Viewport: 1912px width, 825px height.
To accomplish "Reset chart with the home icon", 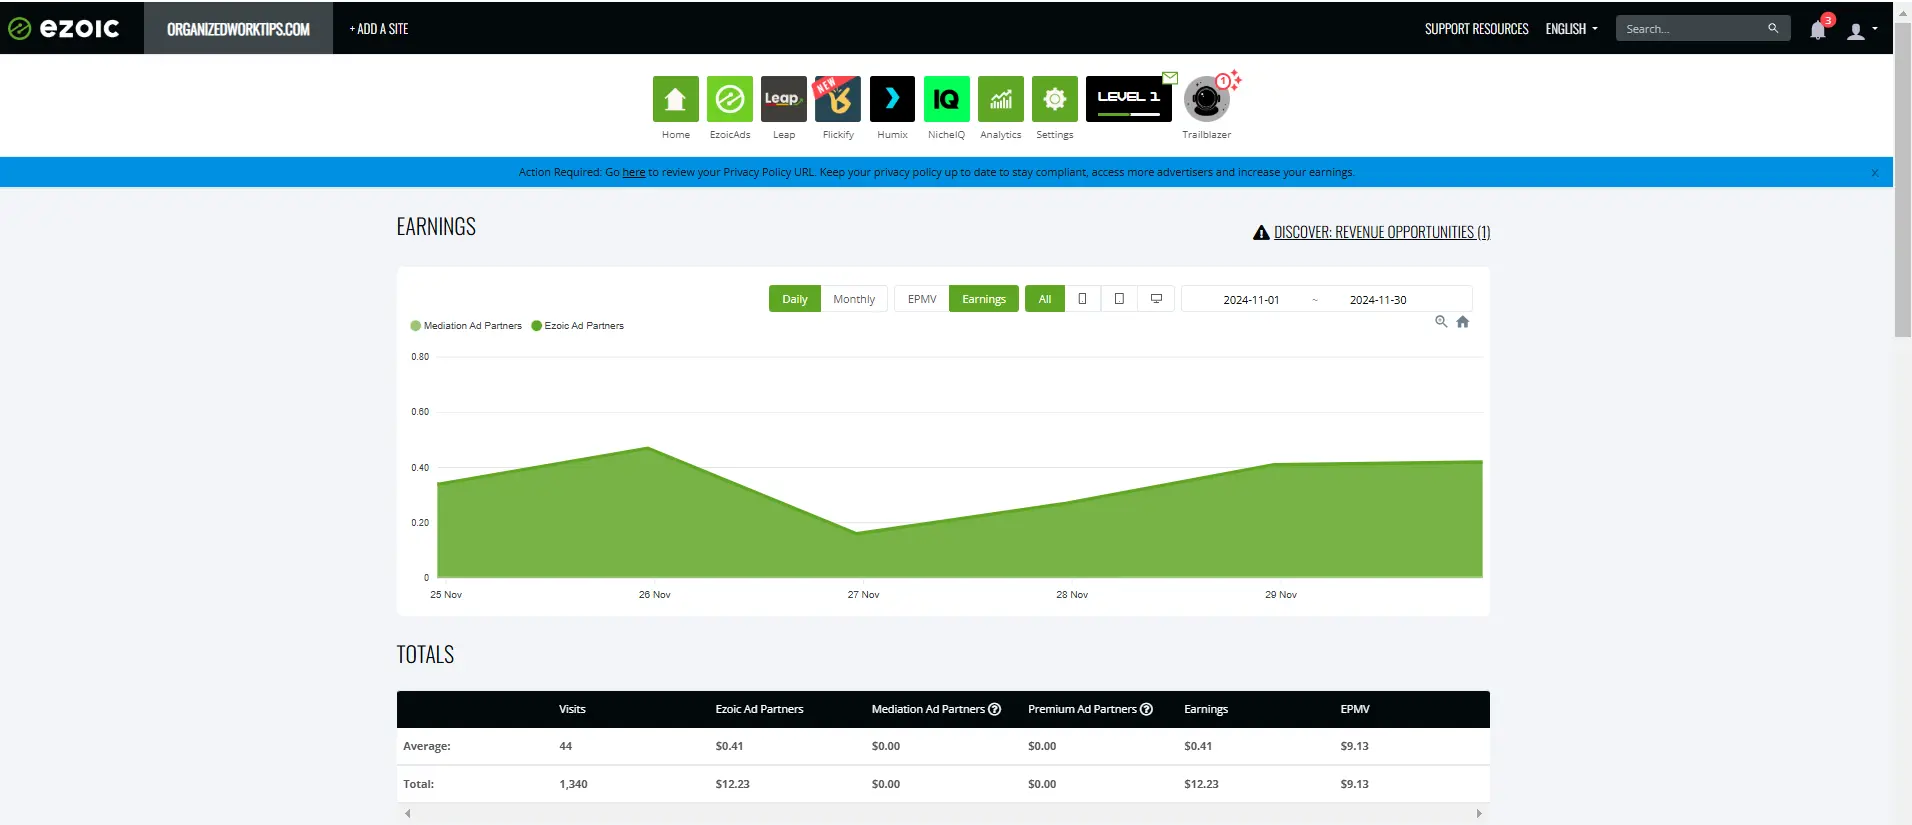I will tap(1463, 322).
